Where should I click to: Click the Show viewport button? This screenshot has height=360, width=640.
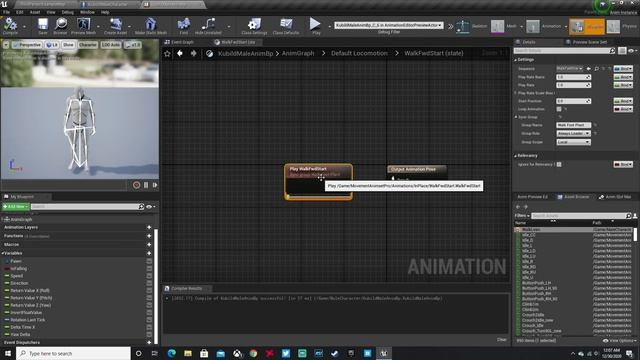68,45
